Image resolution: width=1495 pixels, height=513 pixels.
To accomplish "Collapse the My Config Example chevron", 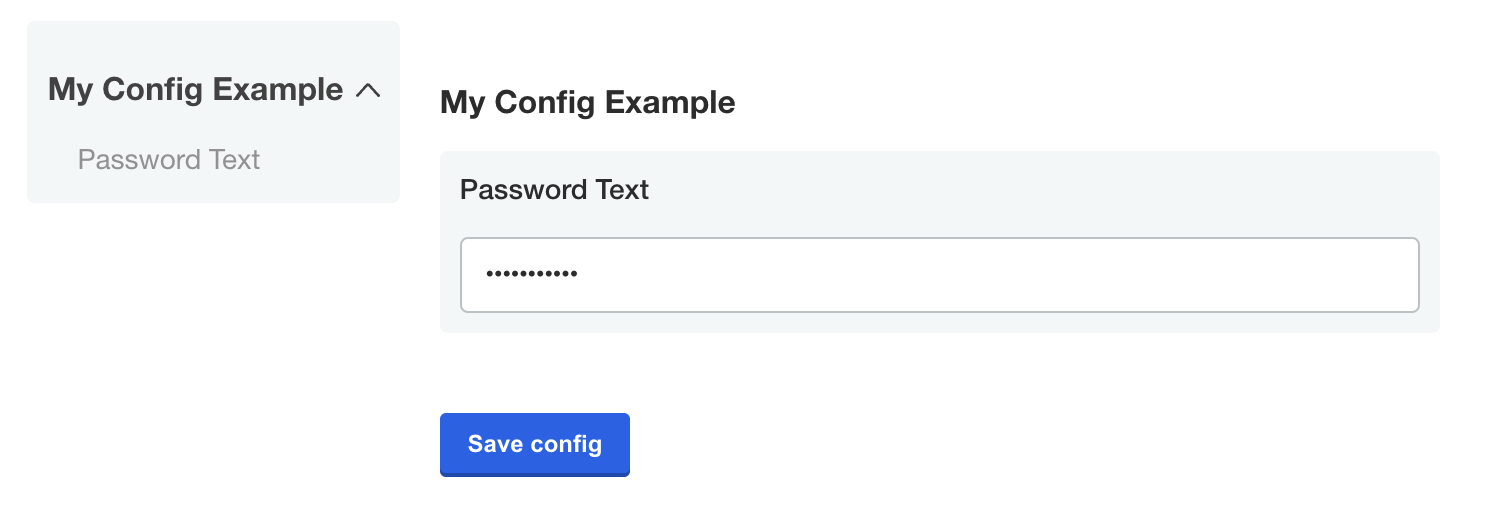I will point(368,91).
